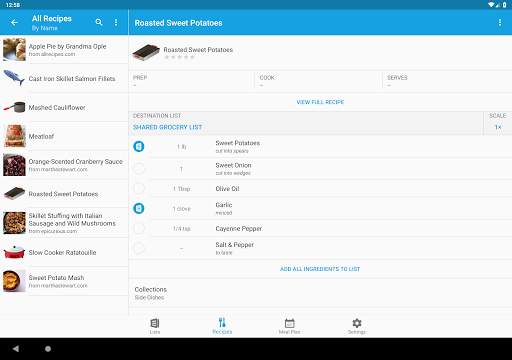
Task: Click View Full Recipe link
Action: (320, 102)
